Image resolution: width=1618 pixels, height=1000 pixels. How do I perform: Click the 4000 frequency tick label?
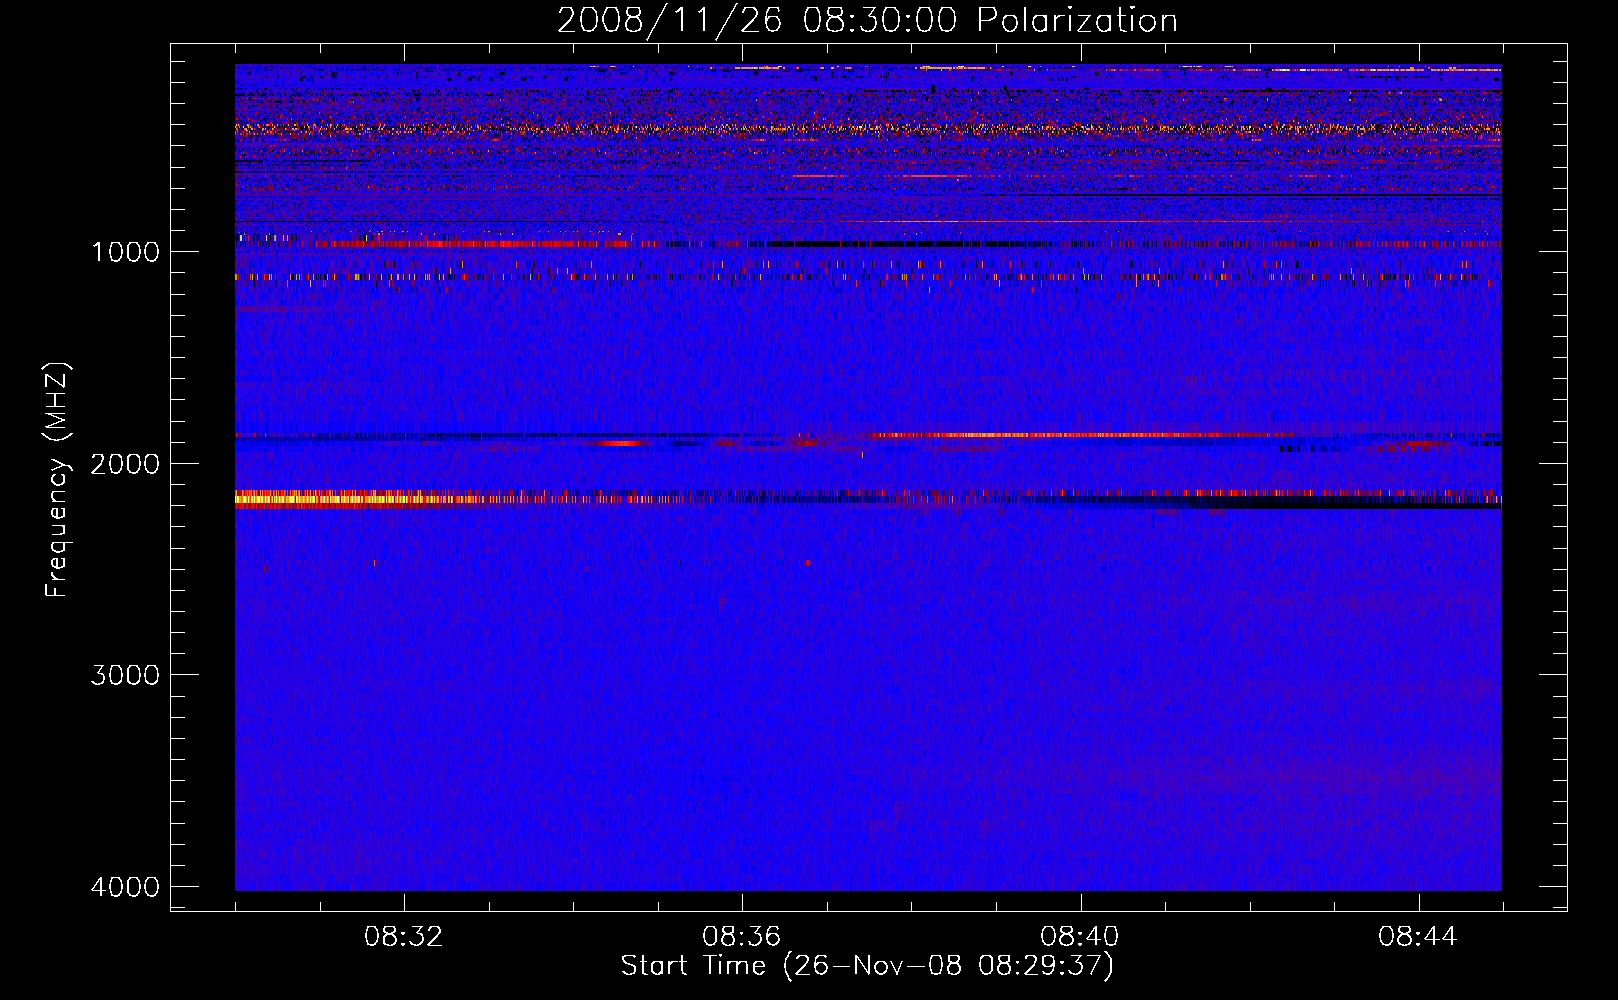point(125,887)
